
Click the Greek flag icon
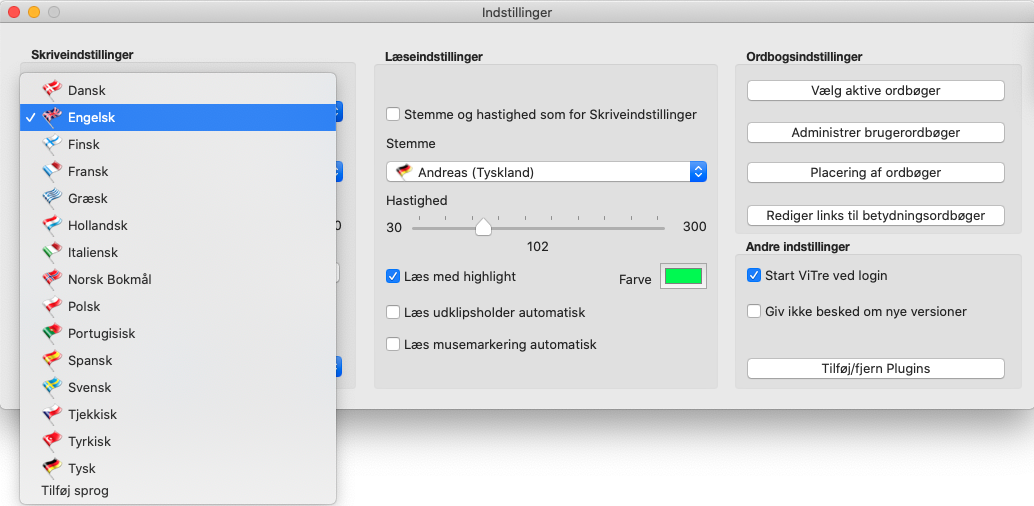[52, 198]
